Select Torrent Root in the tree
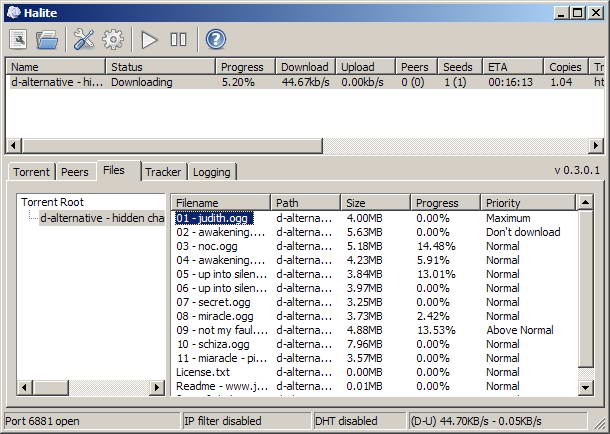Viewport: 610px width, 434px height. coord(53,202)
